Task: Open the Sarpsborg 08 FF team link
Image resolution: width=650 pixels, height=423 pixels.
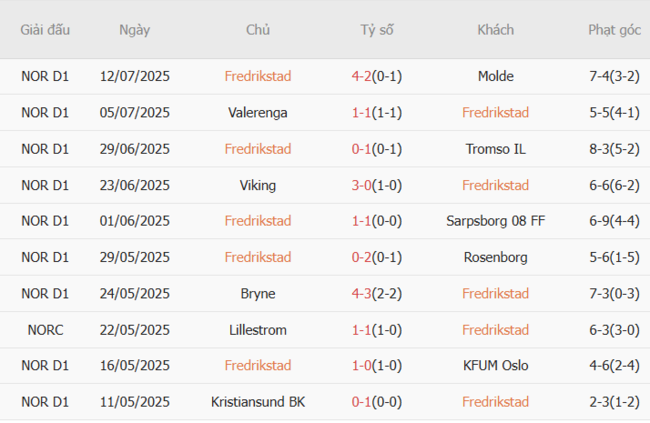Action: (496, 221)
